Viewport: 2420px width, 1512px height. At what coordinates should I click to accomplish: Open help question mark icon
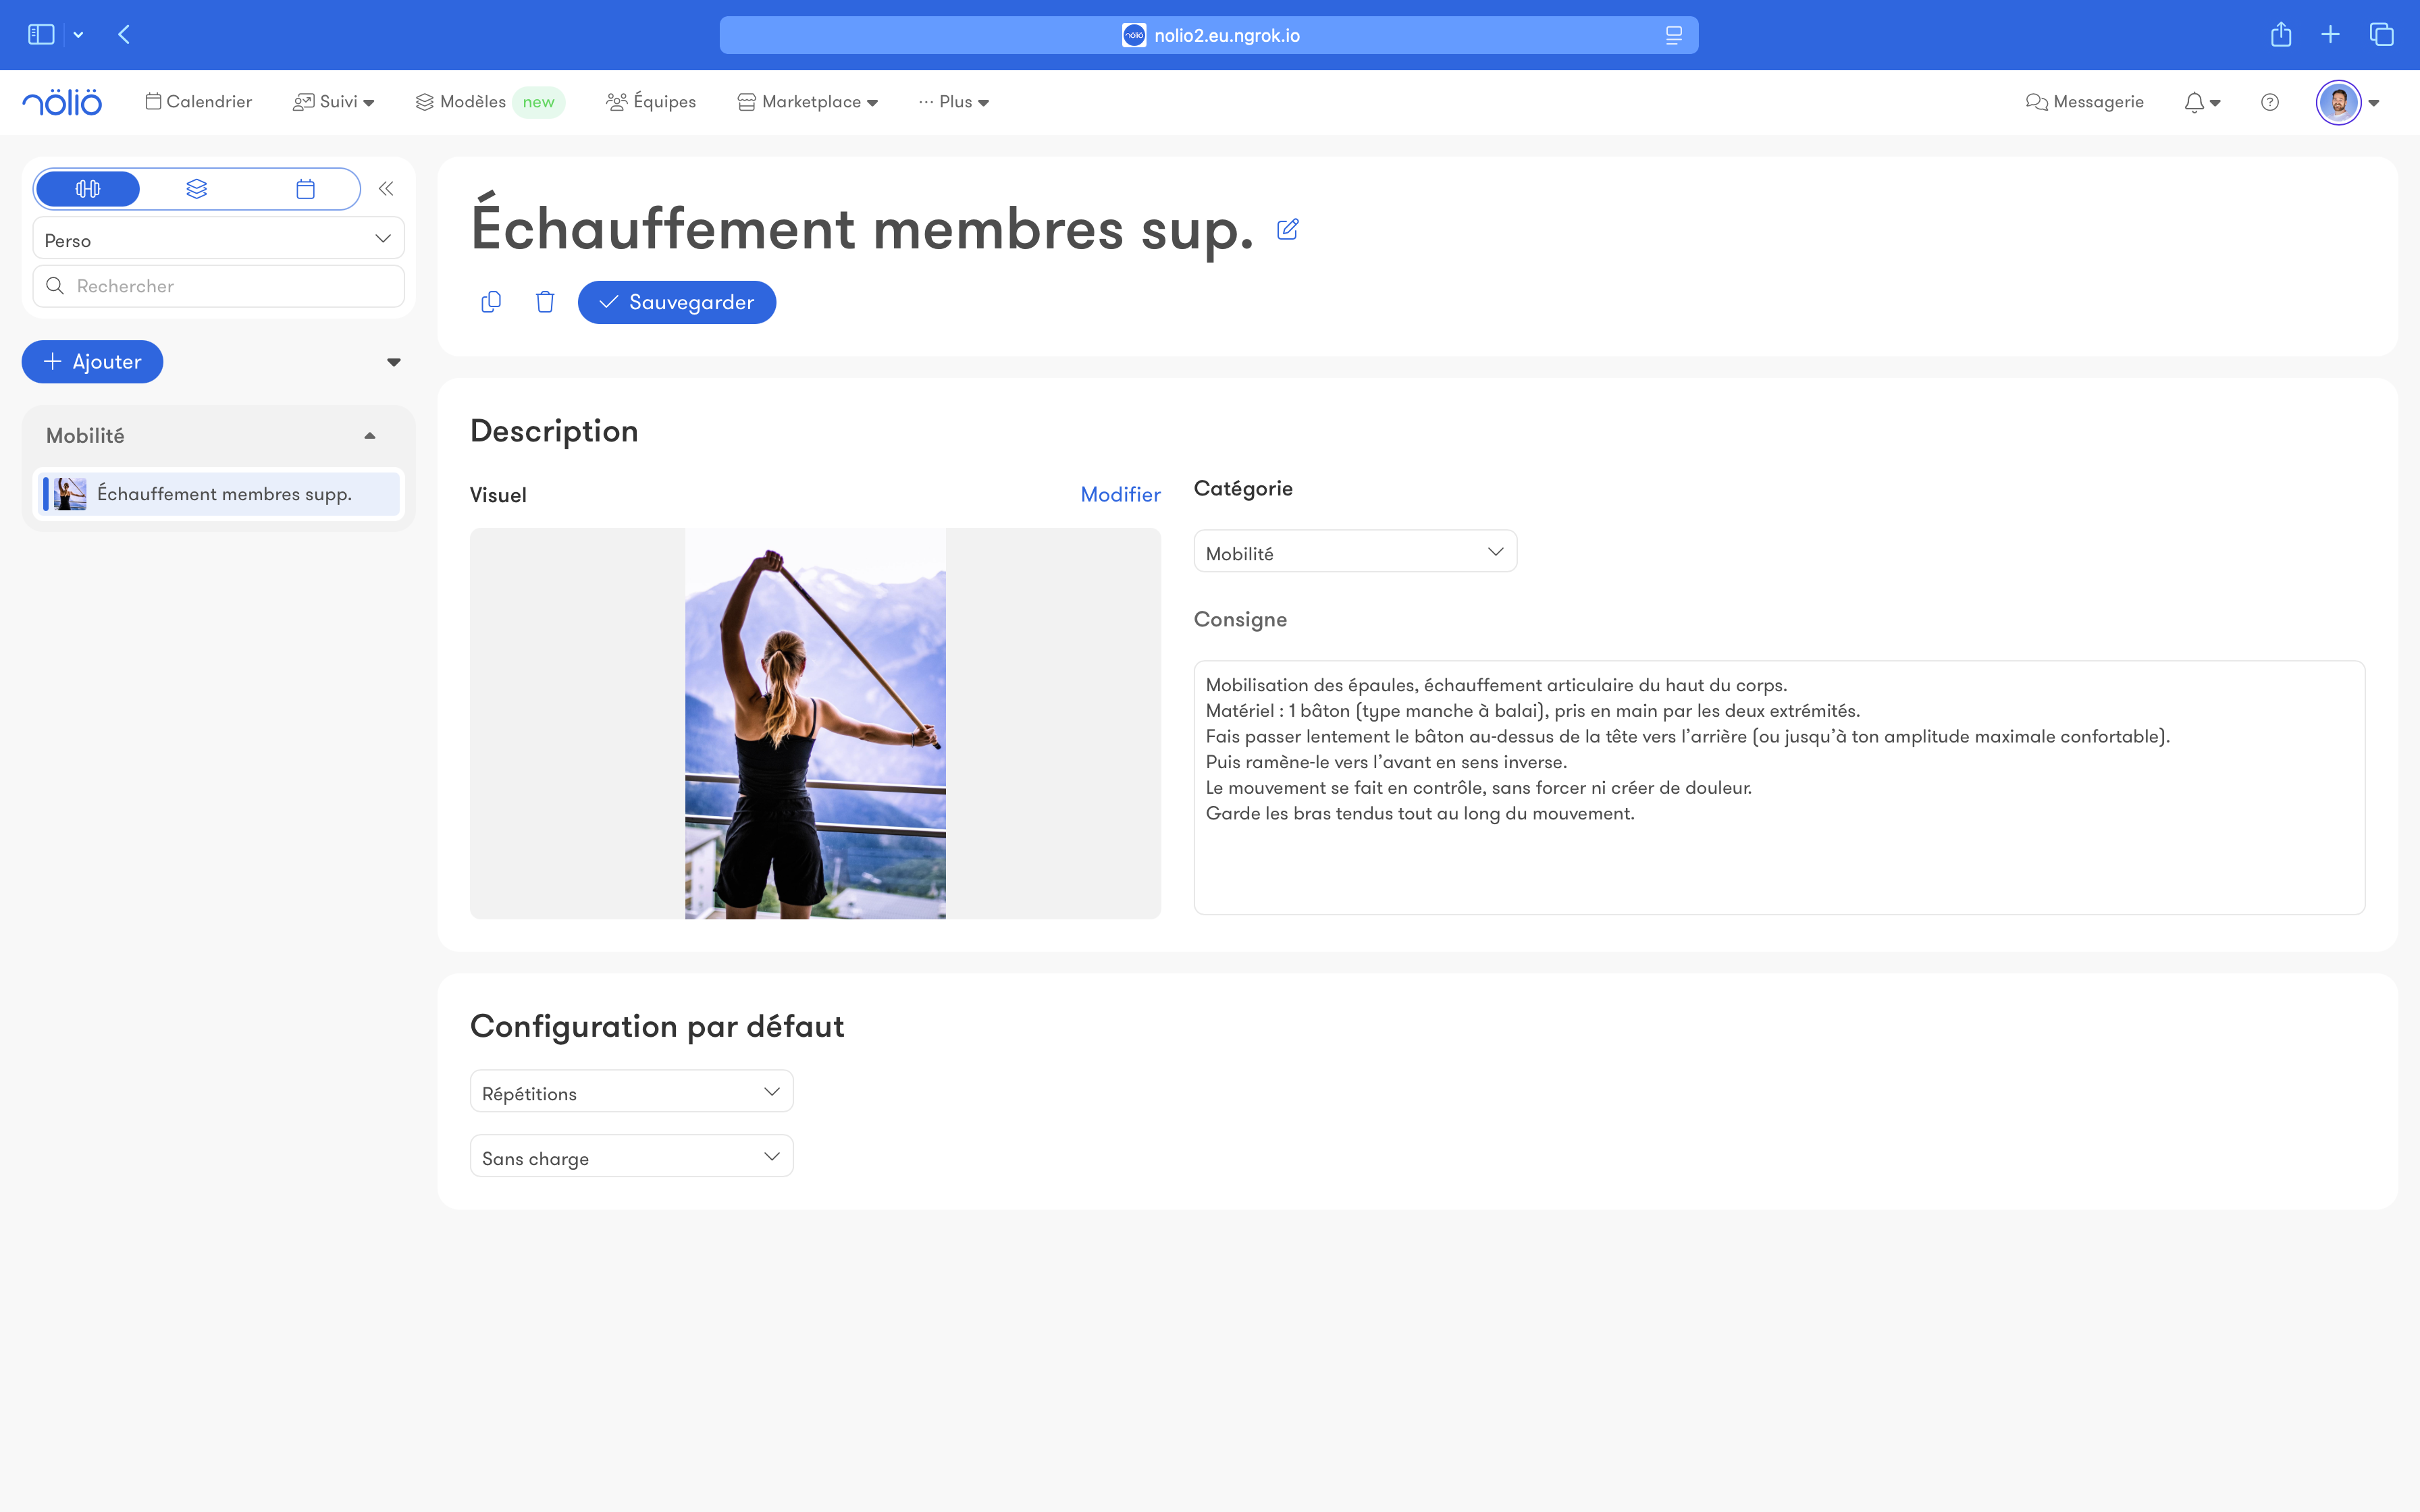[x=2270, y=102]
